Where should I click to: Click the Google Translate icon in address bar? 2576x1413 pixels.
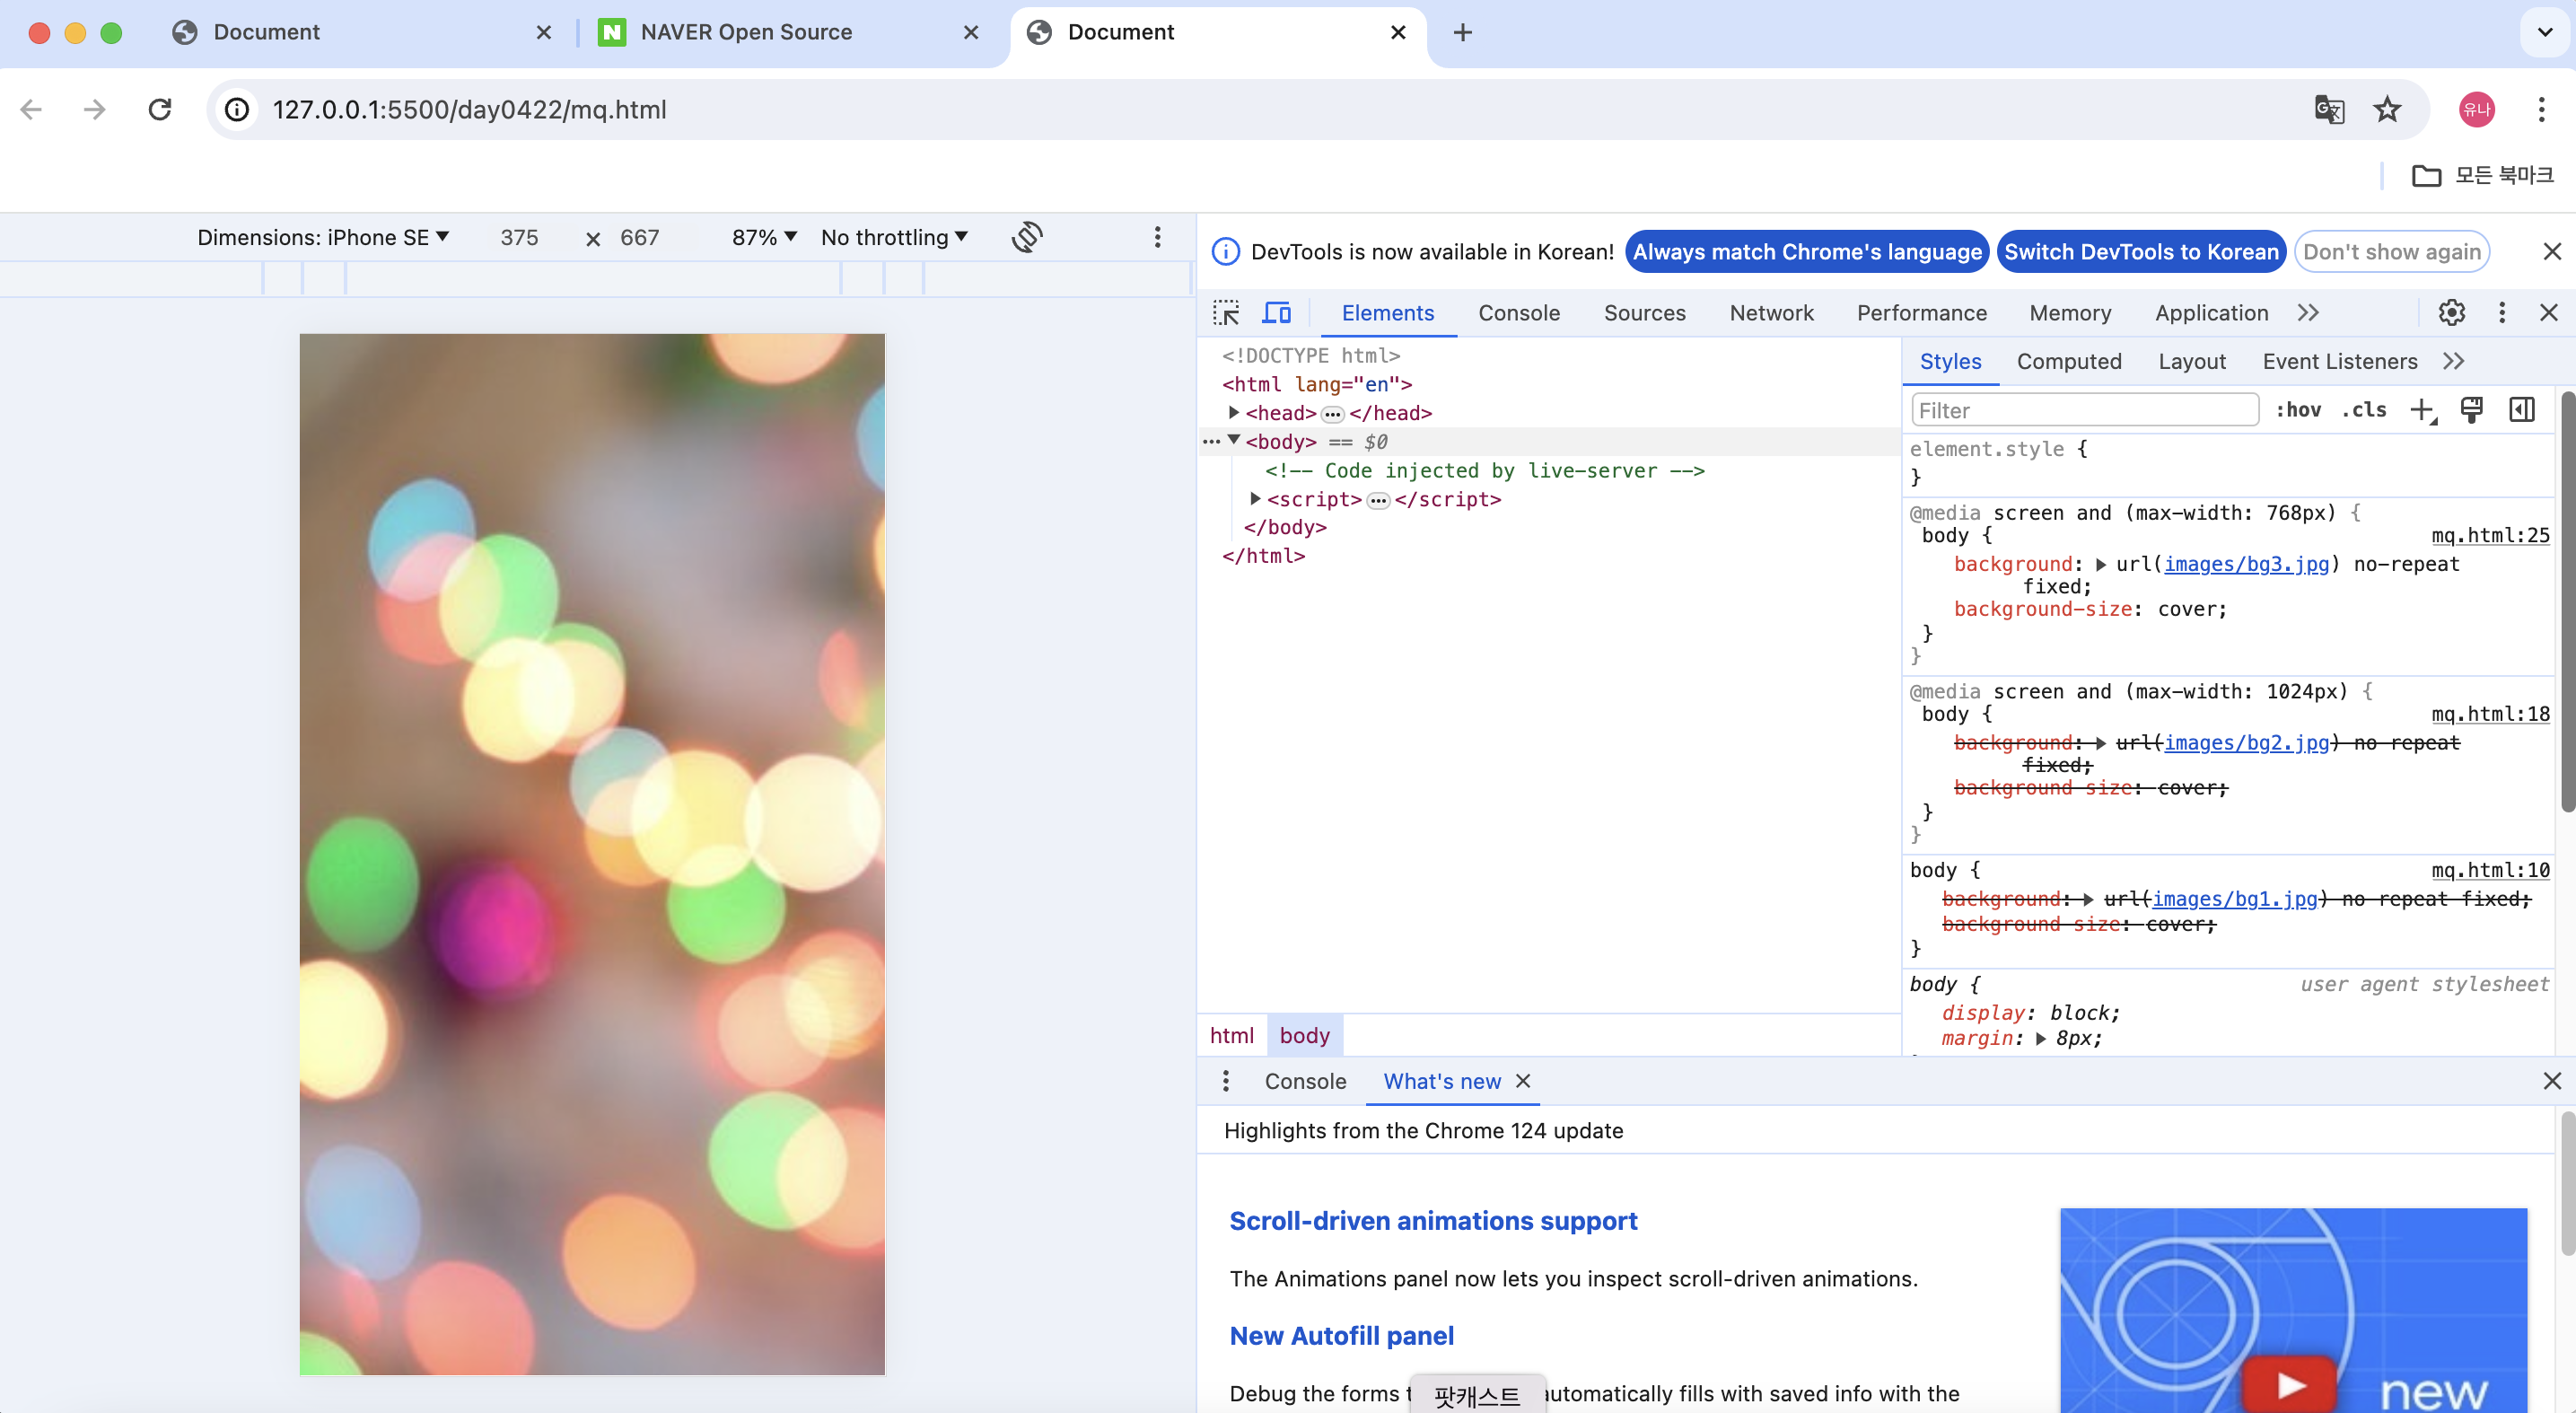click(2329, 109)
